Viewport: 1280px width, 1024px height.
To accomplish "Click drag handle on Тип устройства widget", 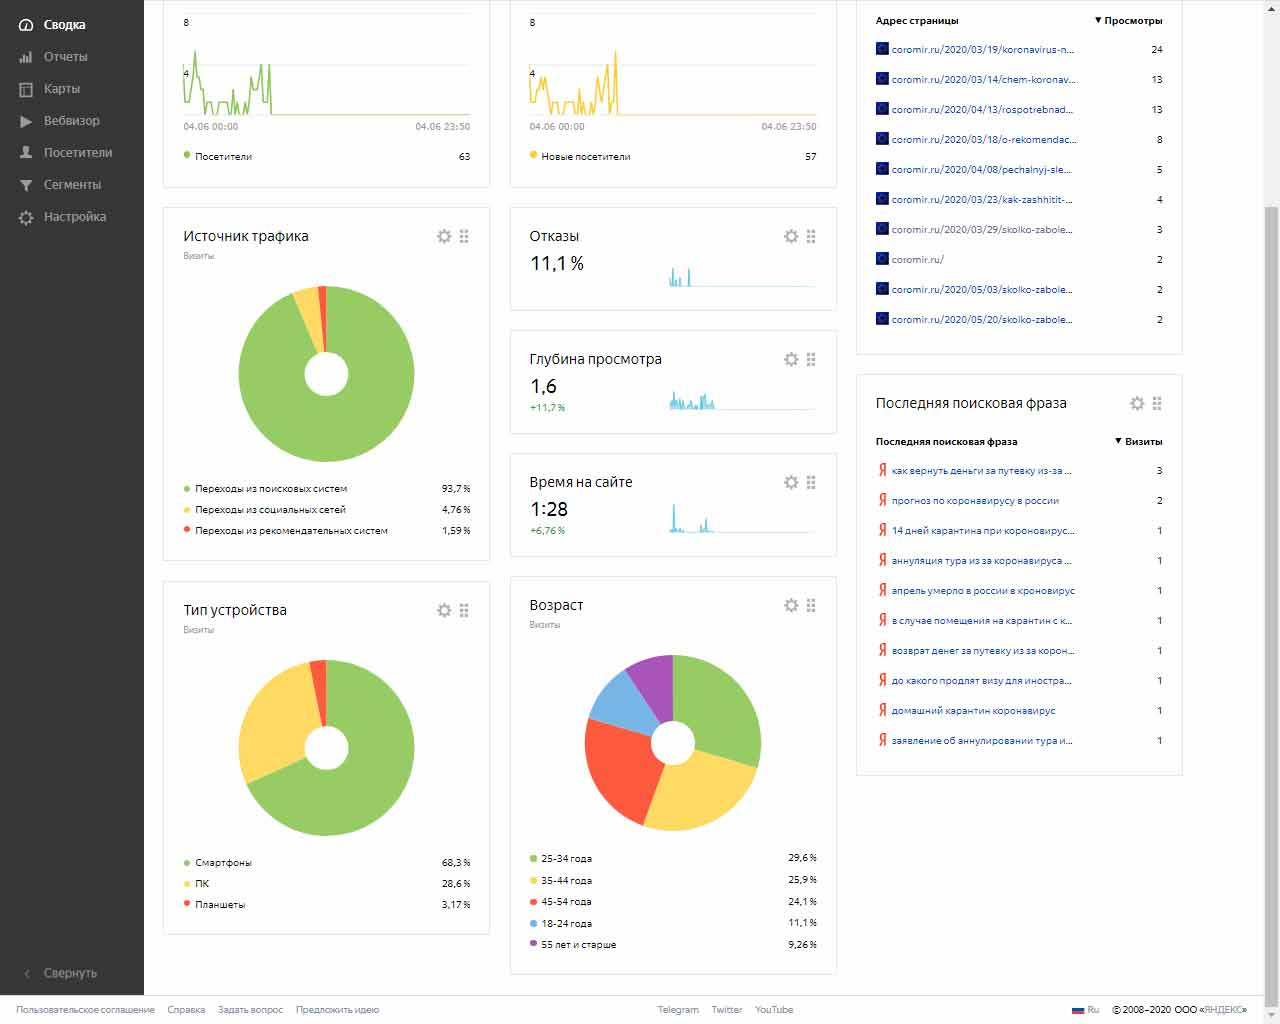I will tap(464, 610).
